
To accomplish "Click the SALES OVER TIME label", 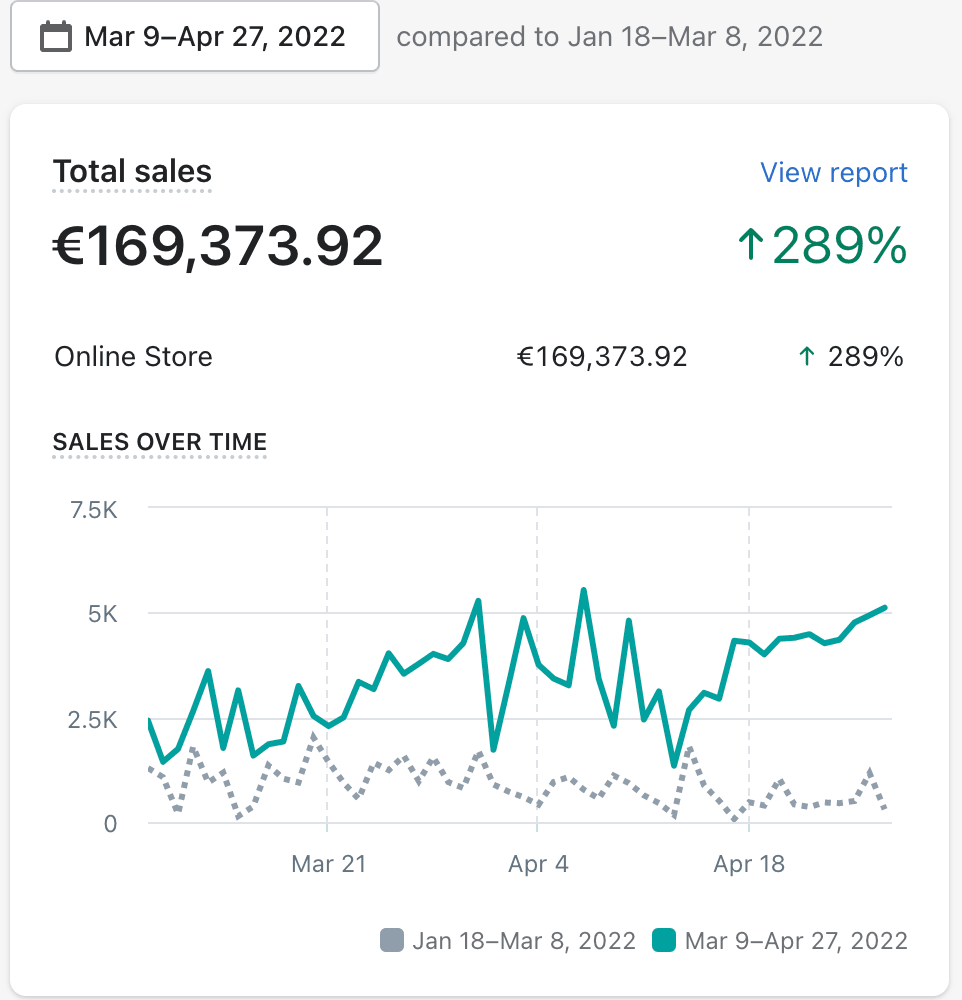I will [x=160, y=441].
